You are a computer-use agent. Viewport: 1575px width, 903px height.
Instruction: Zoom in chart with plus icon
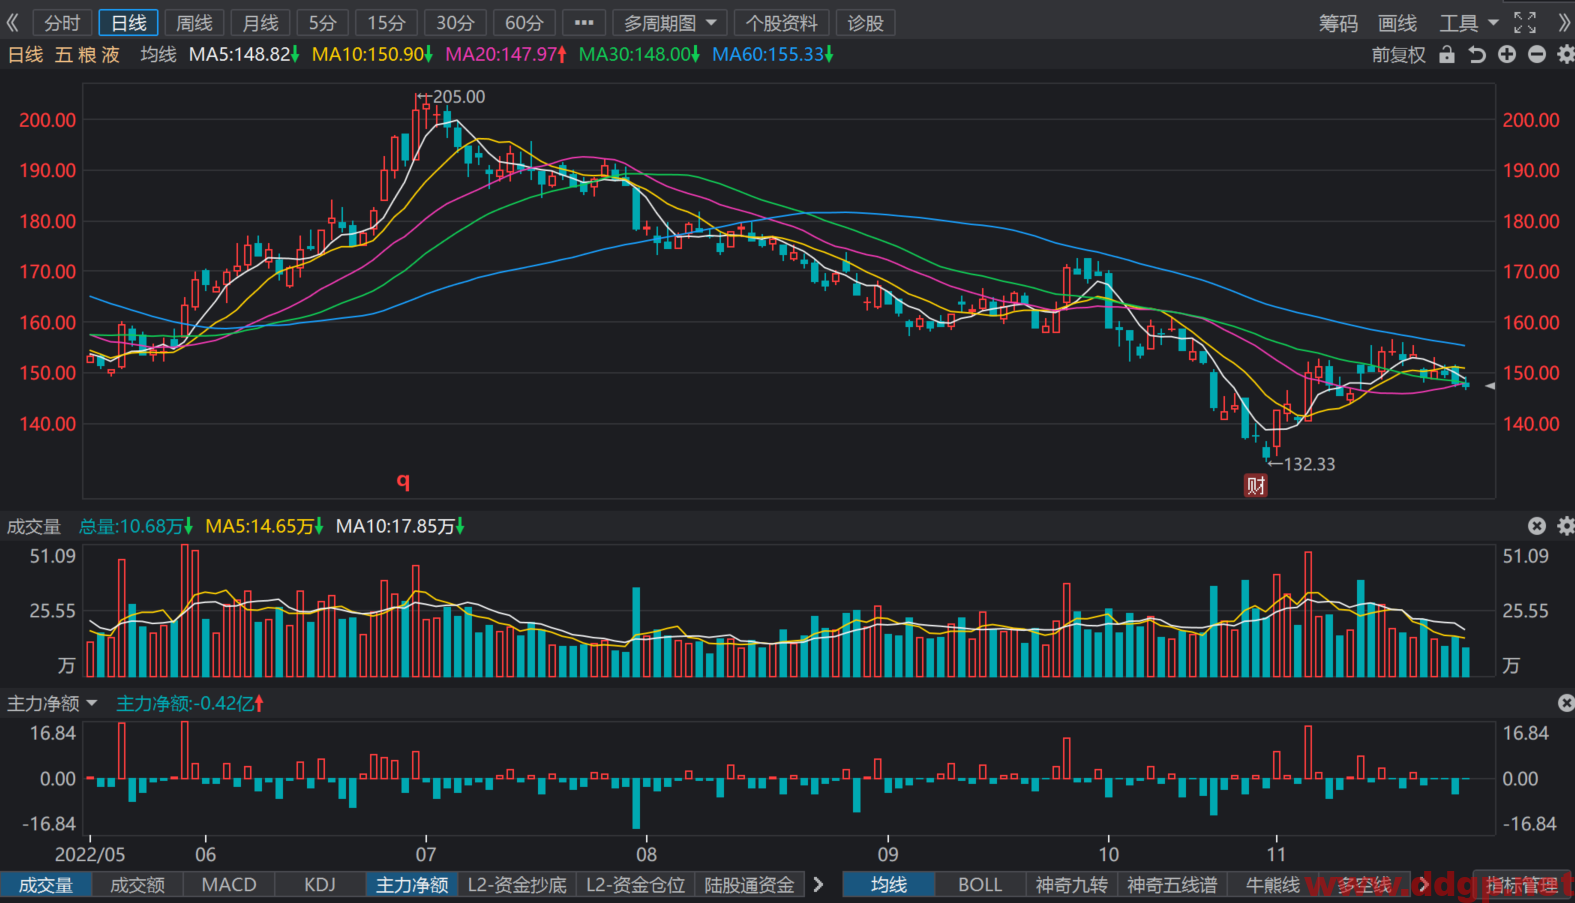point(1507,54)
